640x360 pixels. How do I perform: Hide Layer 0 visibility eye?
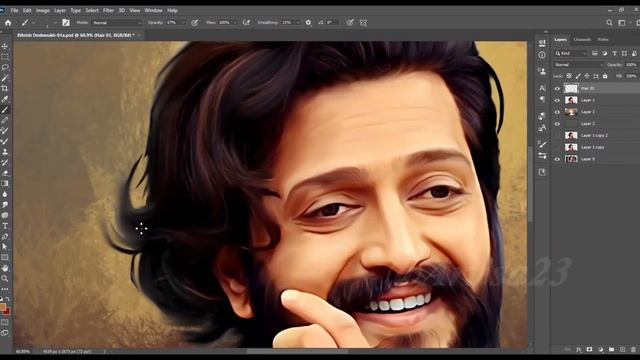tap(557, 159)
